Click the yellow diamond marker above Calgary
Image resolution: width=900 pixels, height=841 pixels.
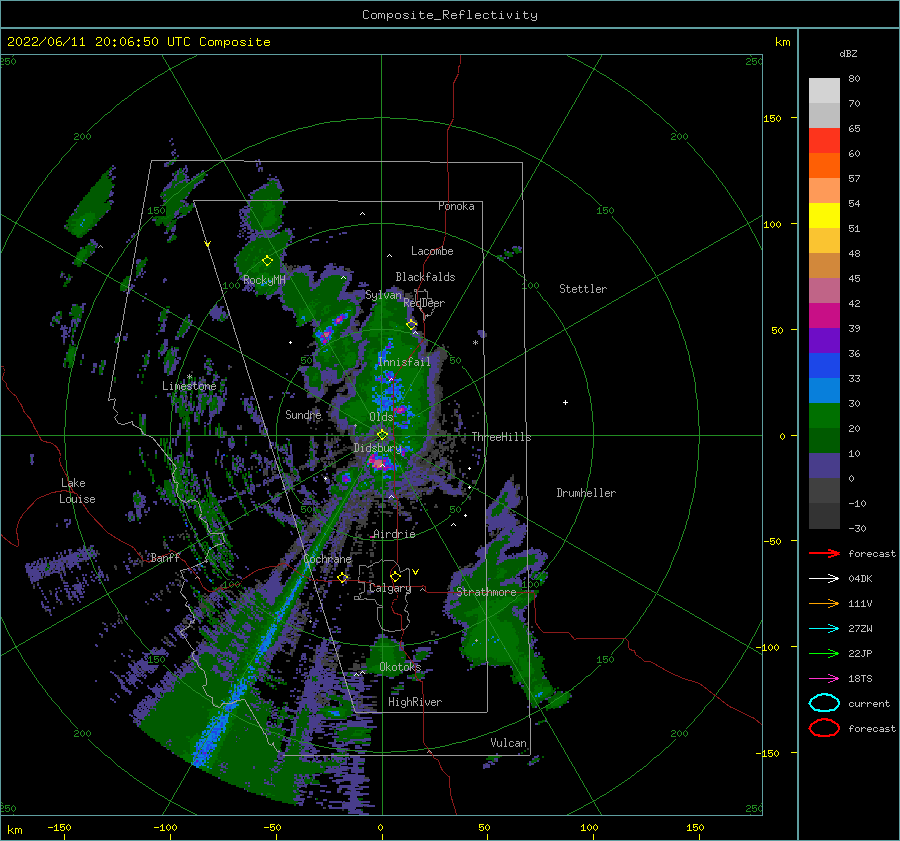pos(395,576)
